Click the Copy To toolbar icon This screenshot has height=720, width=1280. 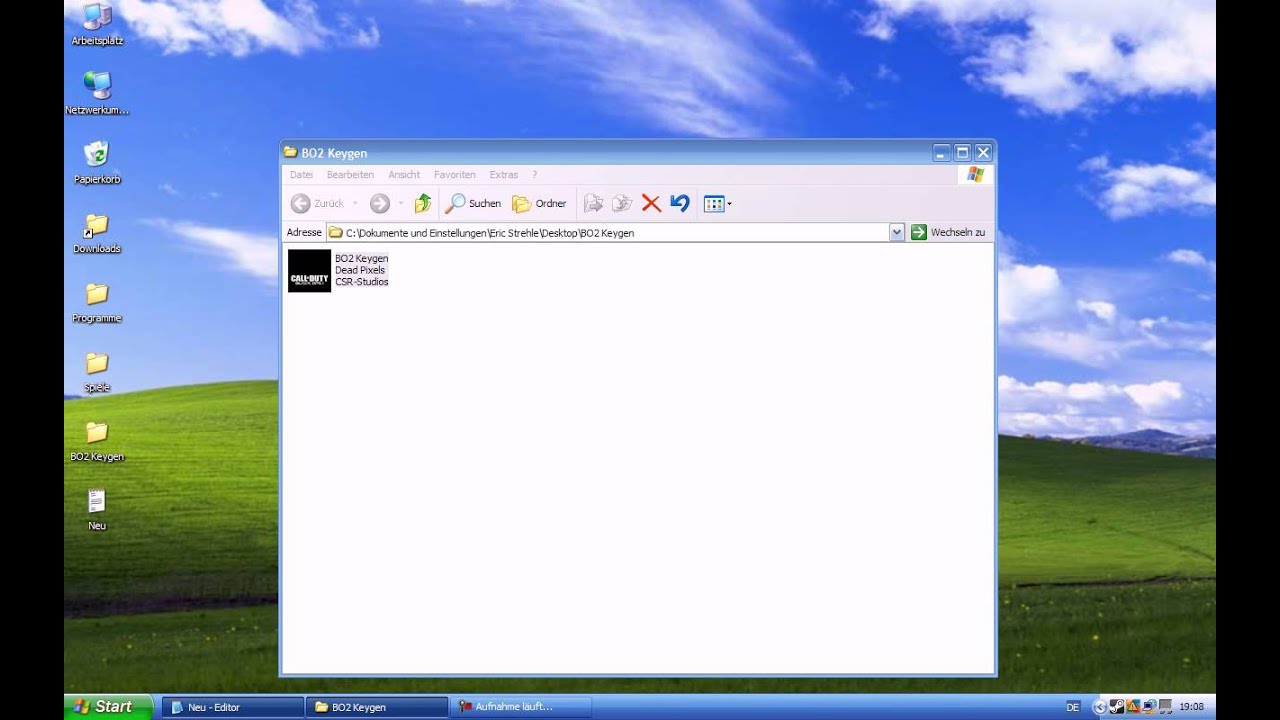[622, 203]
